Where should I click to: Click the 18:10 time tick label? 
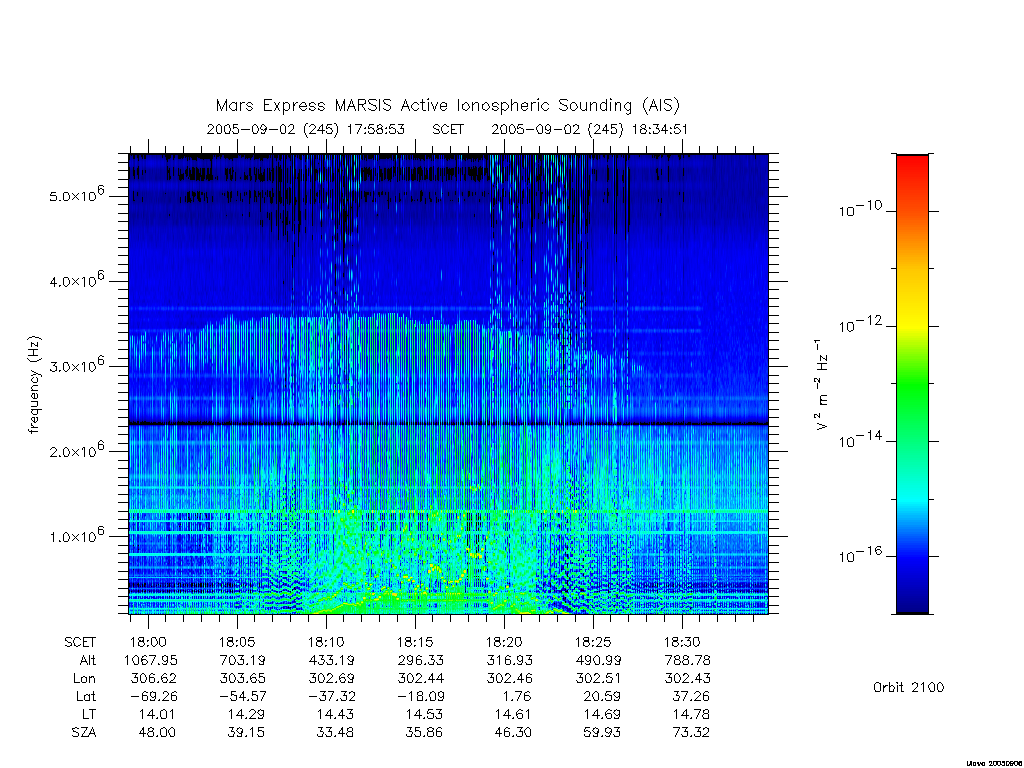pyautogui.click(x=326, y=642)
